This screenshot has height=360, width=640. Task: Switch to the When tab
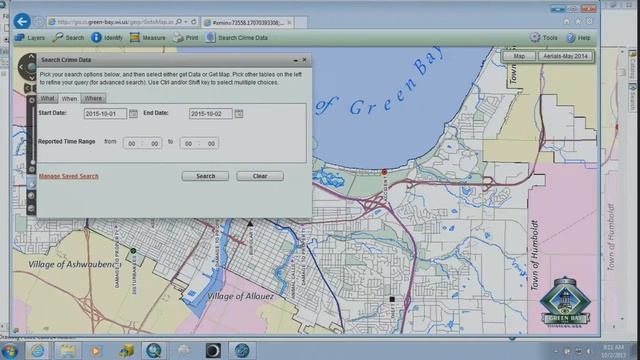coord(69,98)
